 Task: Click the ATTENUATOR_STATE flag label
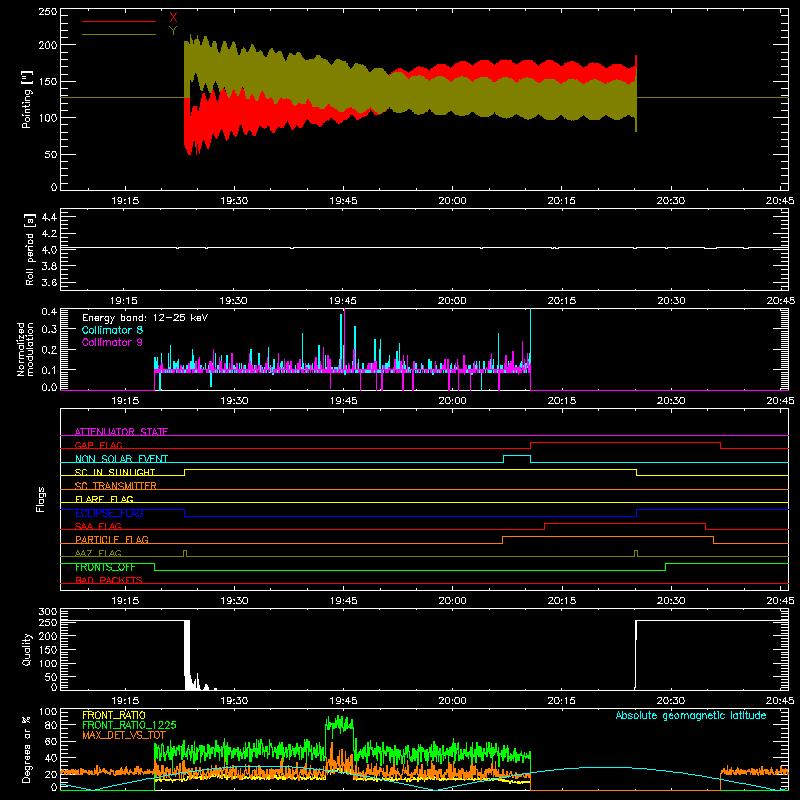[x=121, y=432]
